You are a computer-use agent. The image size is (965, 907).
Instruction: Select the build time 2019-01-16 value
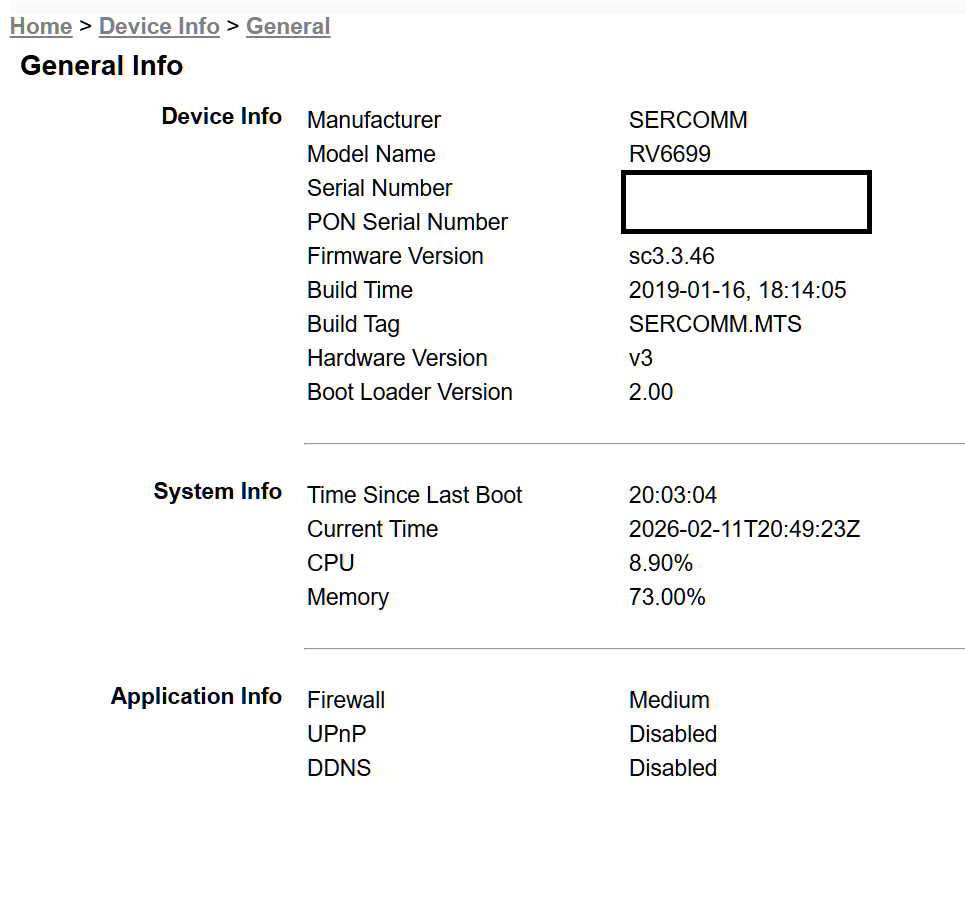pyautogui.click(x=737, y=290)
